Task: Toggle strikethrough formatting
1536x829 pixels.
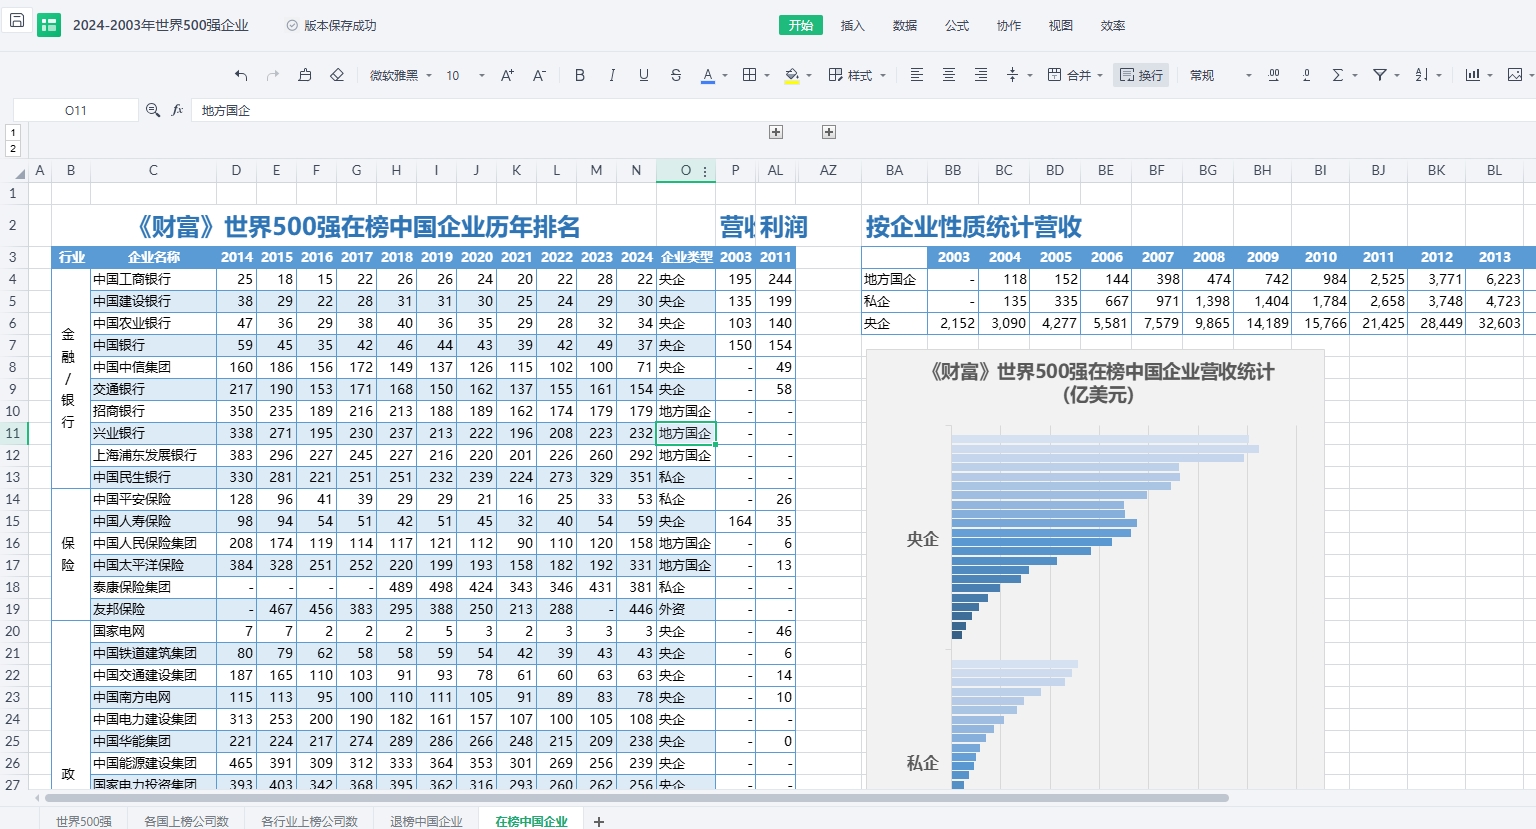Action: tap(676, 75)
